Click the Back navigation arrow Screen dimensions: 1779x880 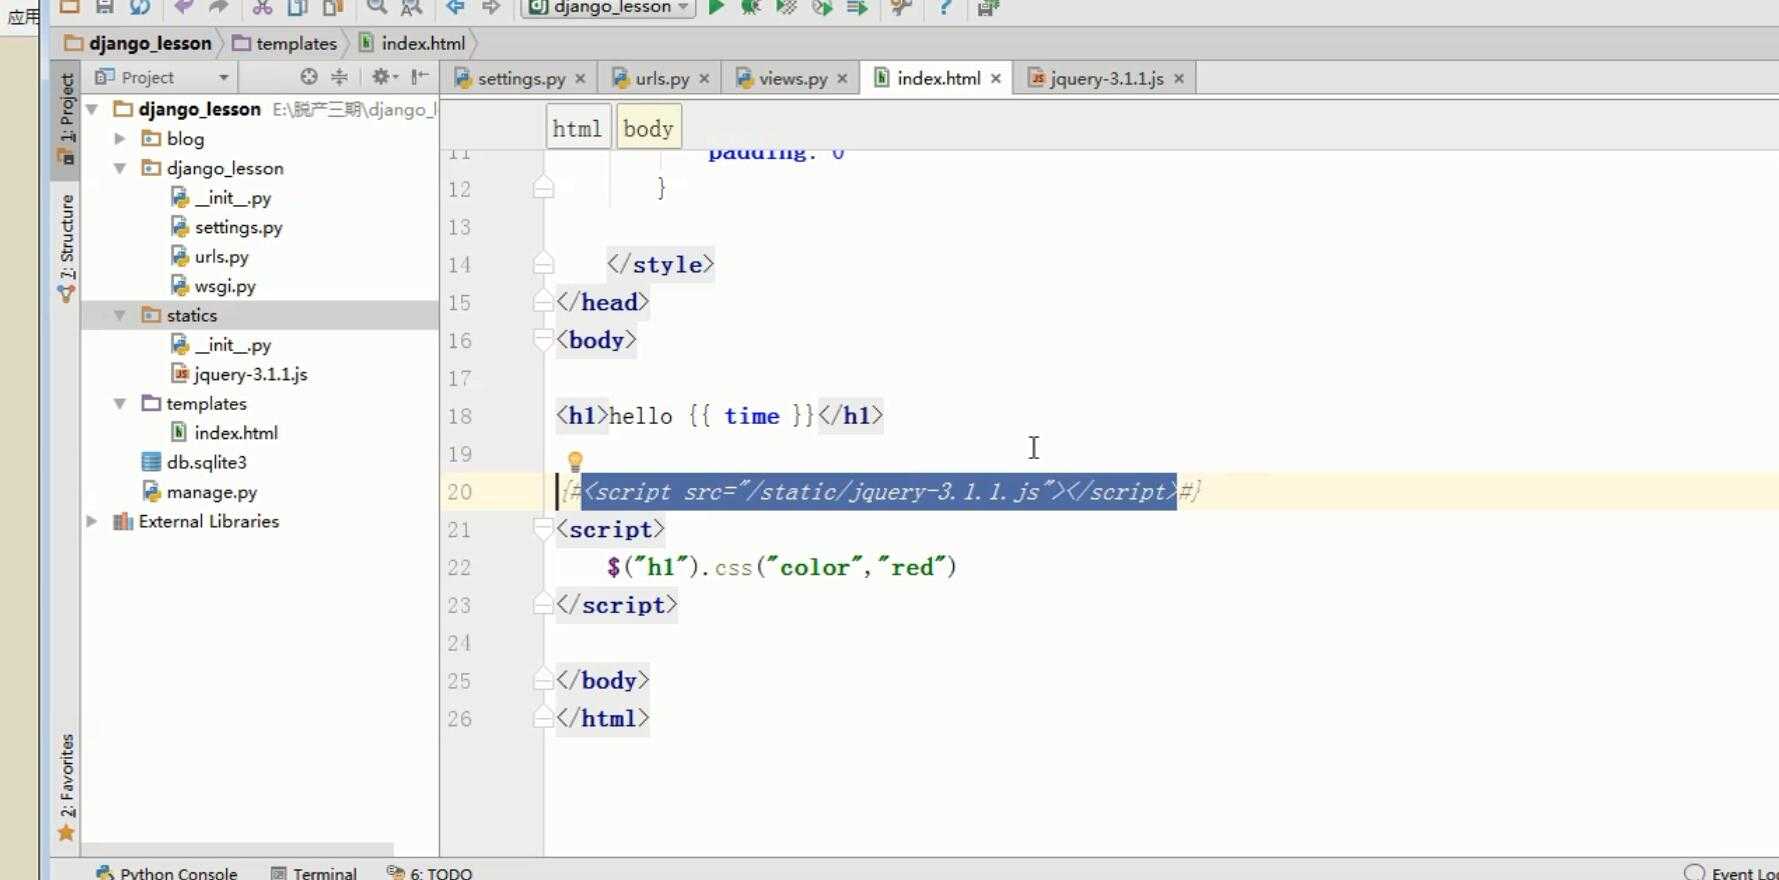pos(455,6)
